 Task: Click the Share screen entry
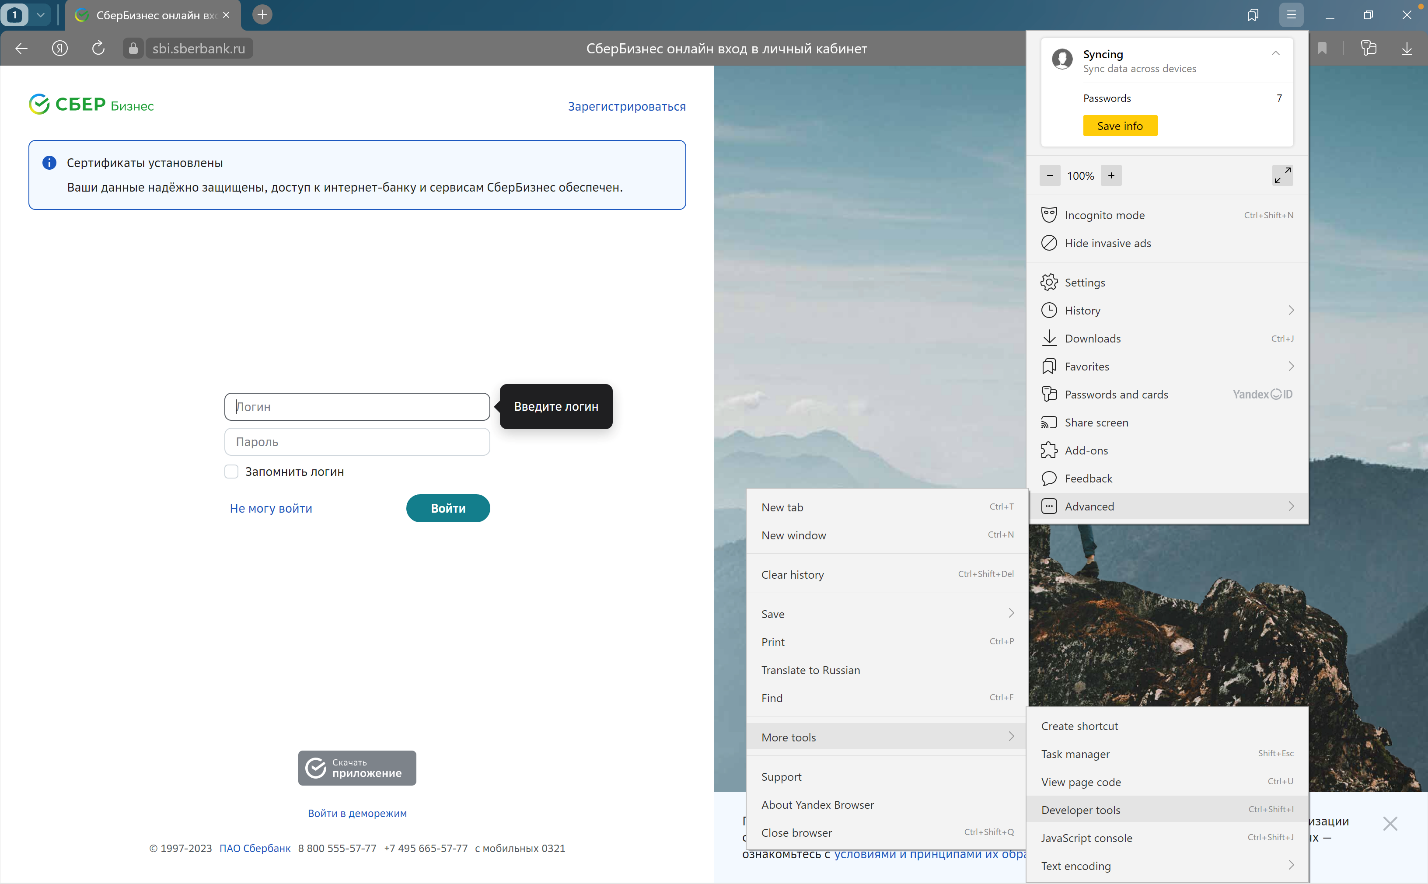[1167, 423]
